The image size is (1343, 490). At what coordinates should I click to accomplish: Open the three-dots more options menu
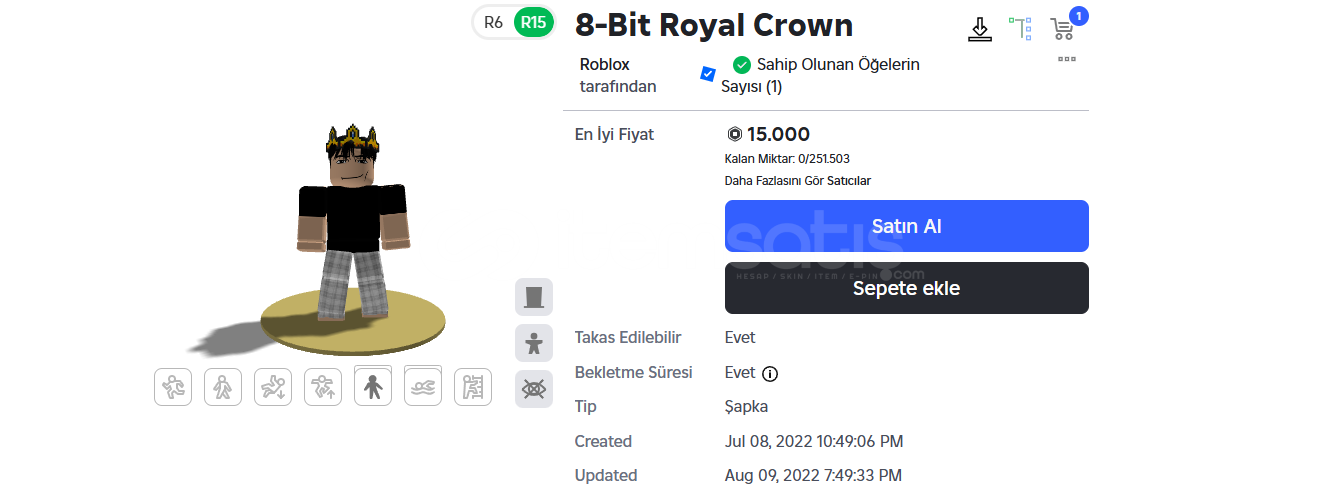[x=1067, y=59]
